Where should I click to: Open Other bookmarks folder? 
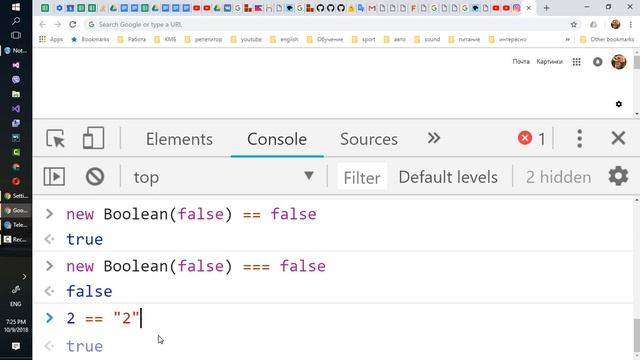click(607, 39)
